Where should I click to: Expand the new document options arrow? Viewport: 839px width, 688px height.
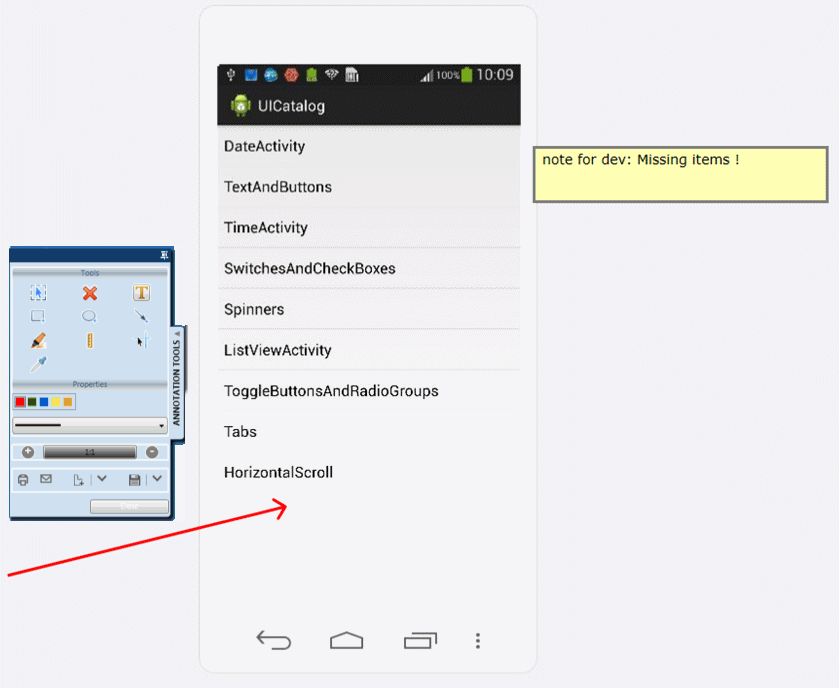[x=101, y=479]
